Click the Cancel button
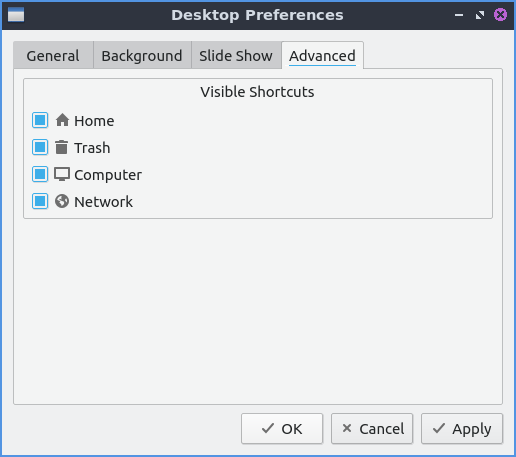Viewport: 516px width, 457px height. click(x=372, y=429)
